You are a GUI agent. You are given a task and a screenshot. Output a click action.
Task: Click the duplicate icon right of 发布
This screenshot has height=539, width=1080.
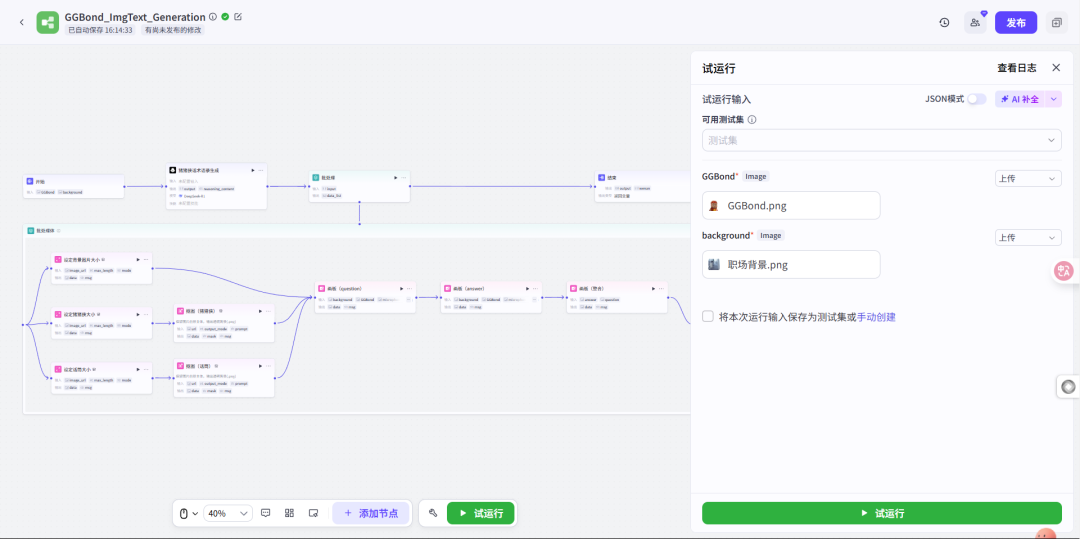pos(1057,23)
